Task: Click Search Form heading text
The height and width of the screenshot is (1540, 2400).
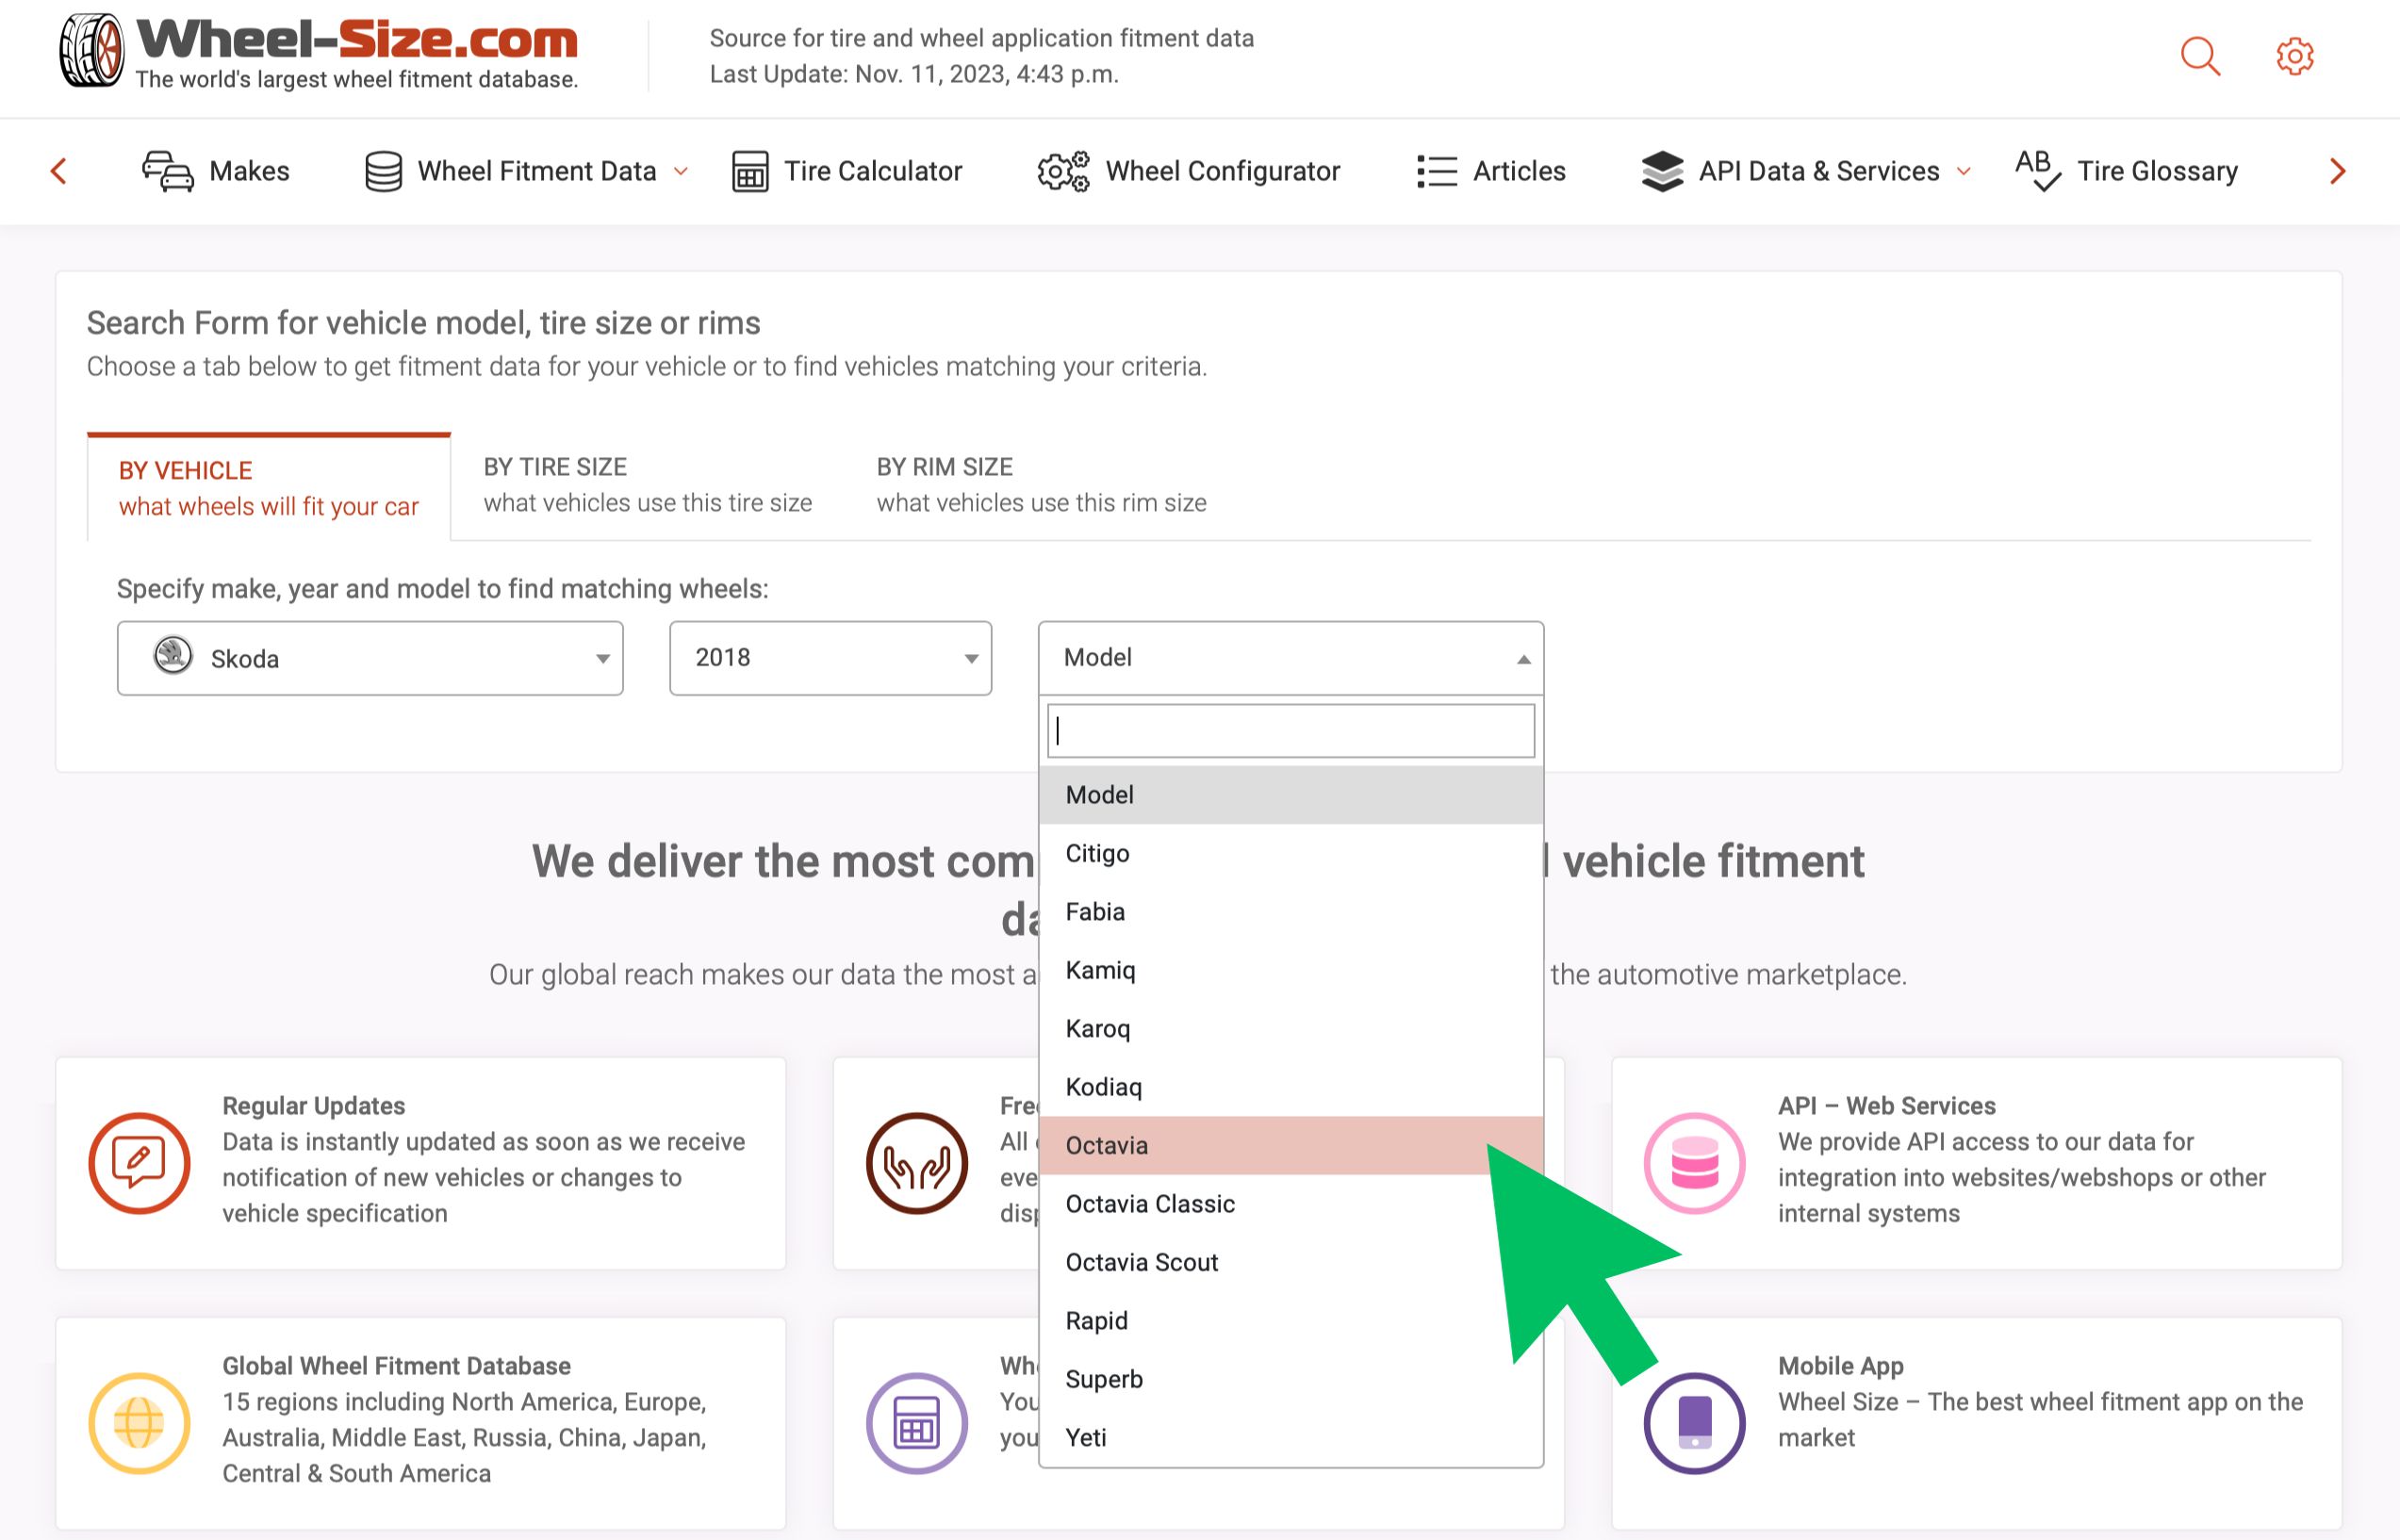Action: click(x=423, y=323)
